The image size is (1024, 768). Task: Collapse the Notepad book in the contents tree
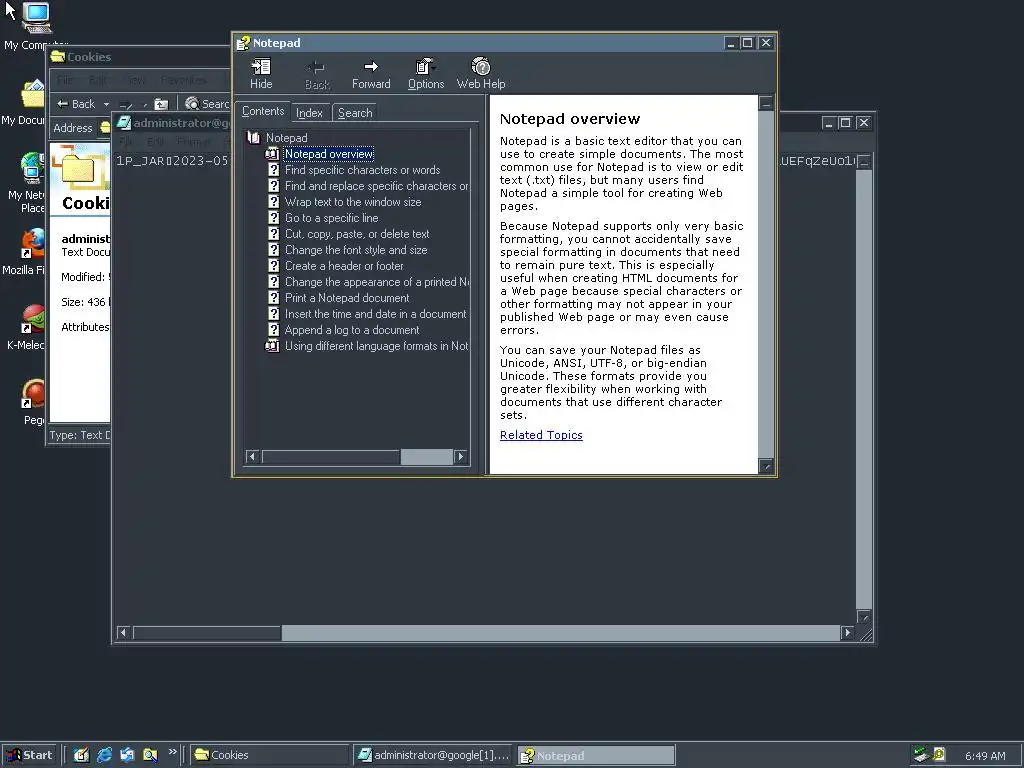click(x=286, y=138)
